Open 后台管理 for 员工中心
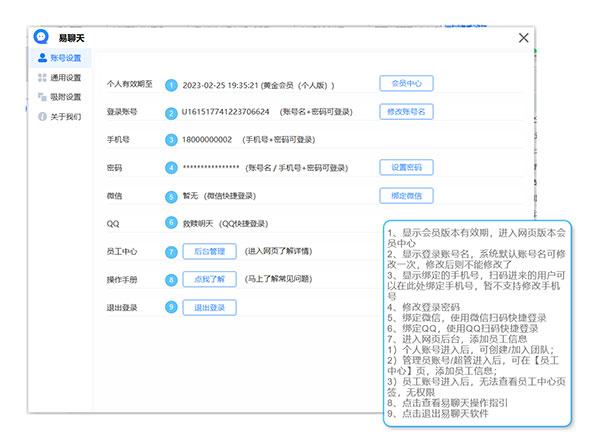The width and height of the screenshot is (600, 445). pos(209,251)
